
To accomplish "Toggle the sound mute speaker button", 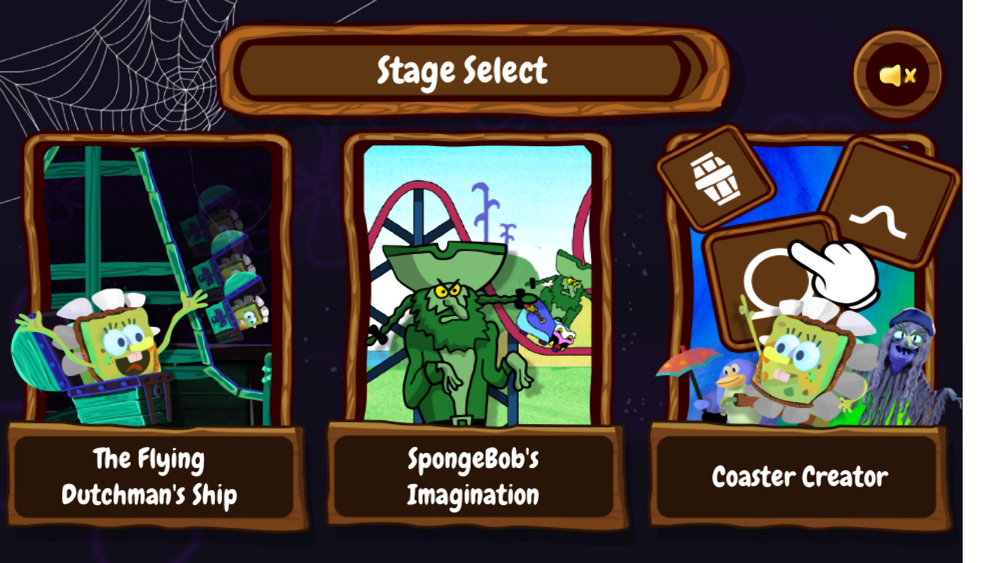I will point(898,75).
